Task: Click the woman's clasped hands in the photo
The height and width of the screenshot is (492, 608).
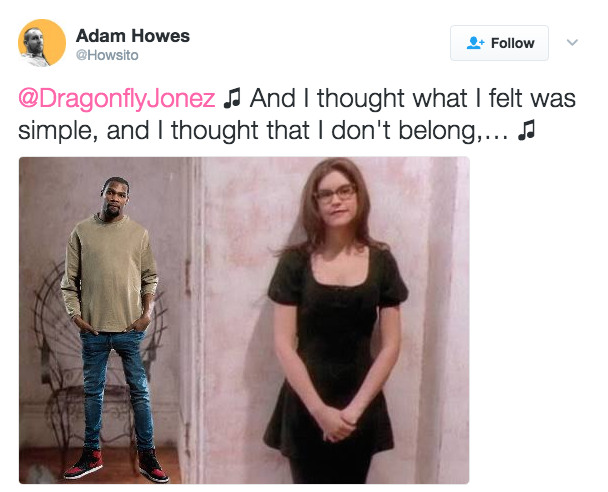Action: pyautogui.click(x=338, y=423)
